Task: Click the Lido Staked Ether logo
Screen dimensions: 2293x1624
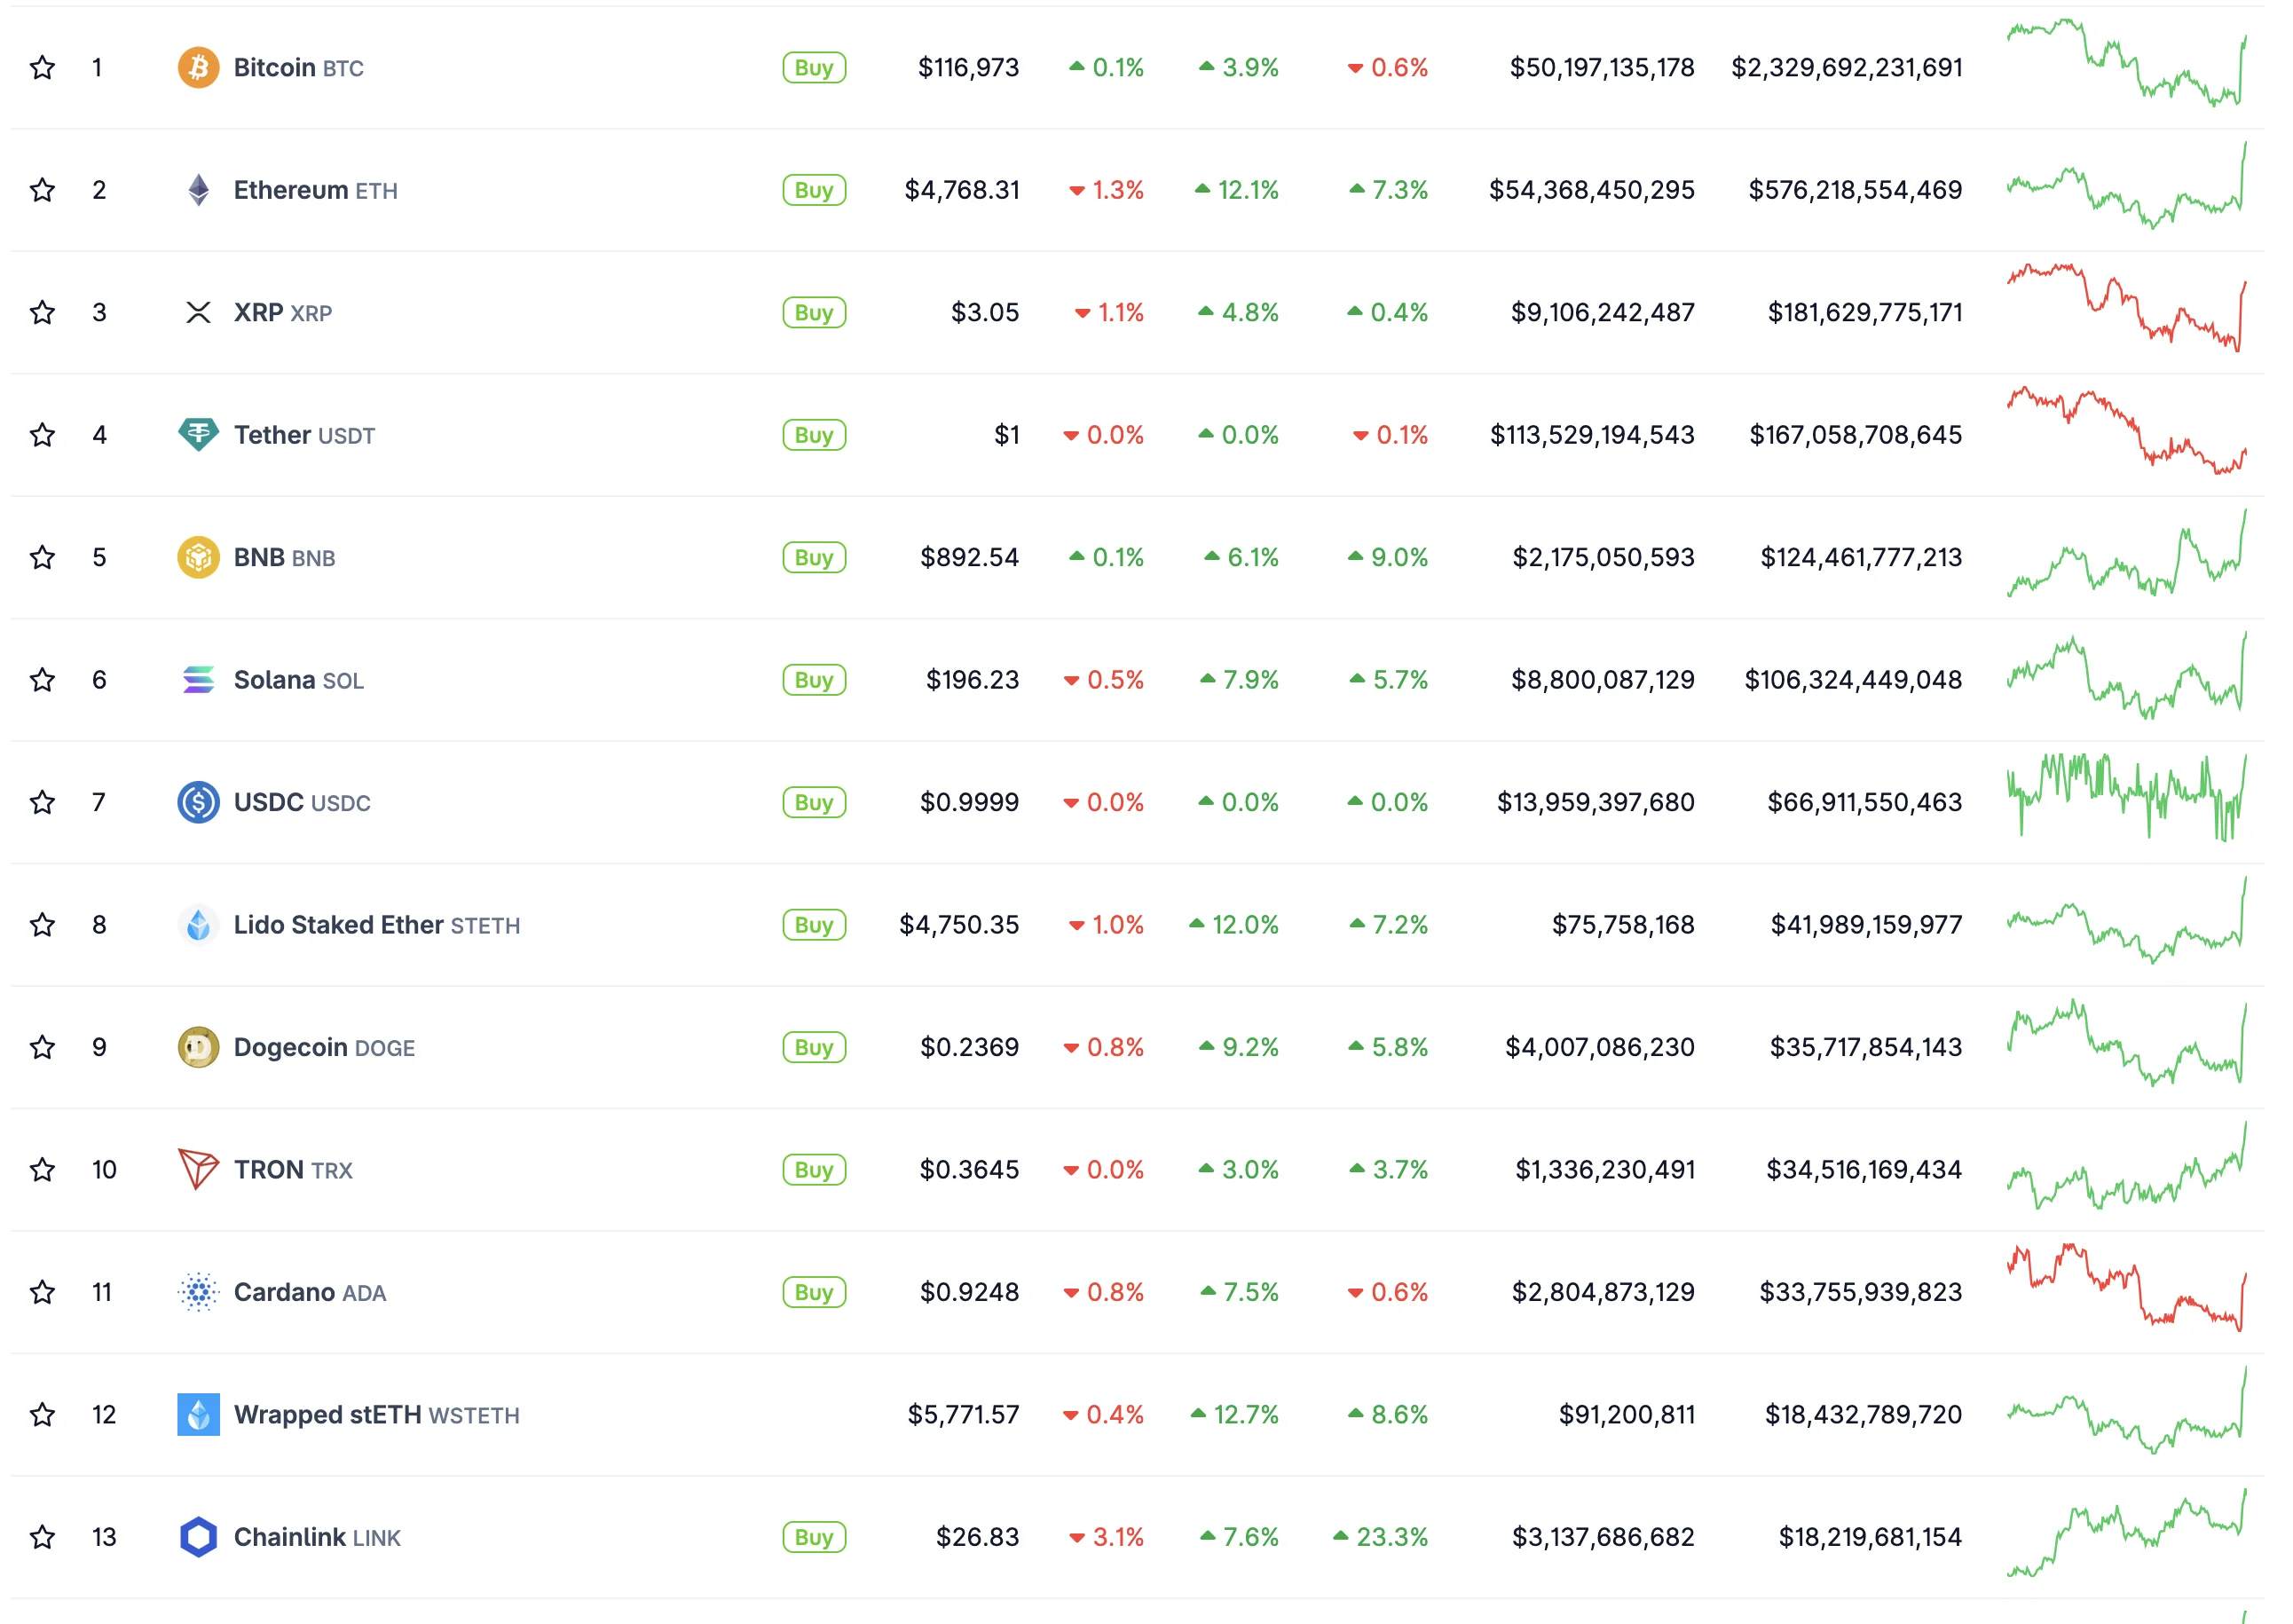Action: click(199, 925)
